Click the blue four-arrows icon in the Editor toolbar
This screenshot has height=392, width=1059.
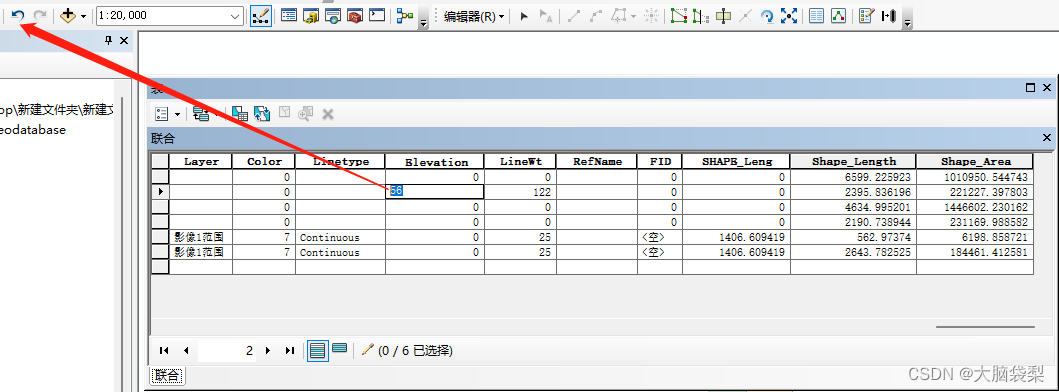pos(788,16)
